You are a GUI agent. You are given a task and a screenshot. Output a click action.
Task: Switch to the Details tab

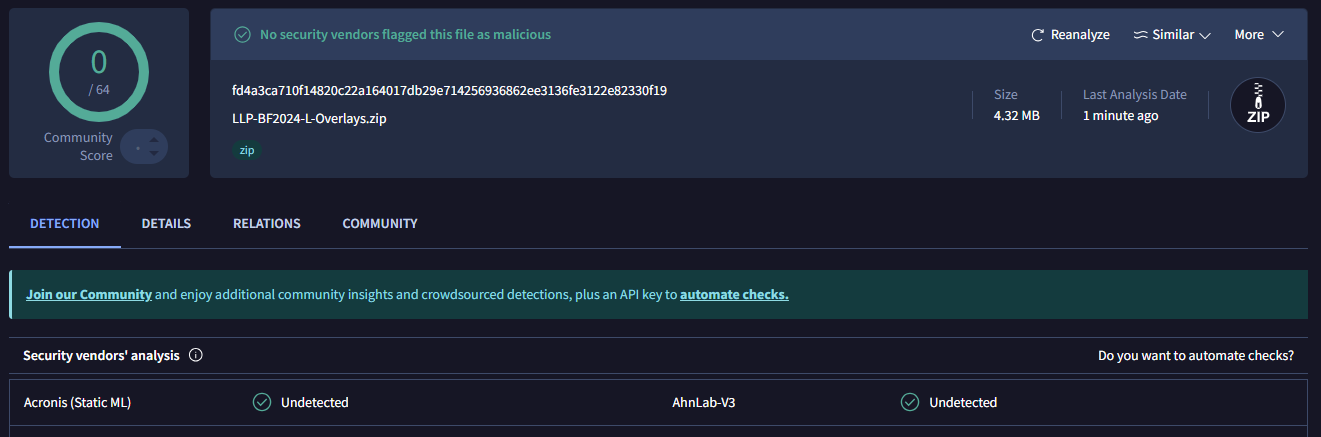[x=166, y=223]
